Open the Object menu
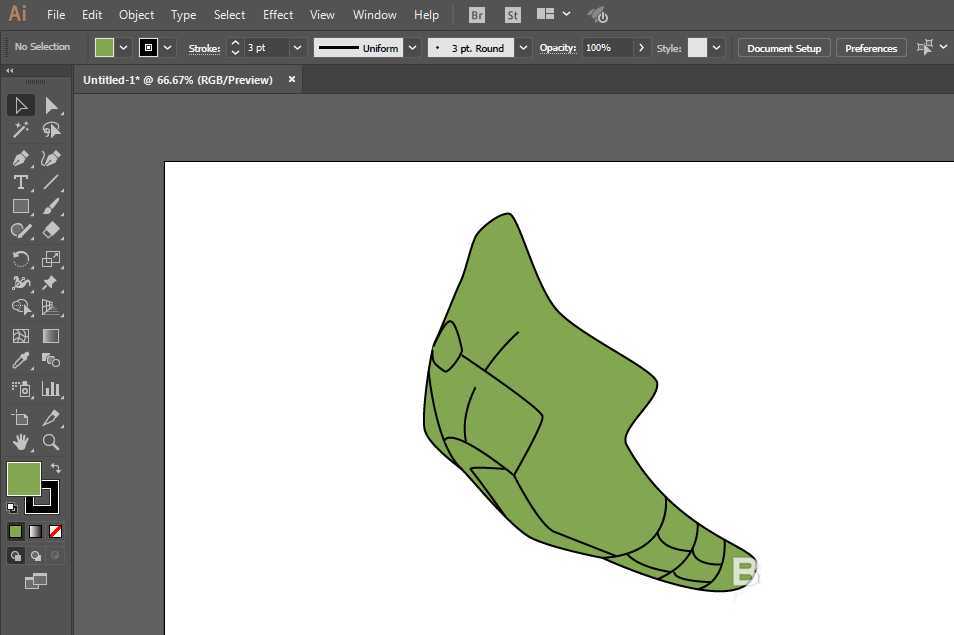This screenshot has width=954, height=635. pyautogui.click(x=136, y=15)
